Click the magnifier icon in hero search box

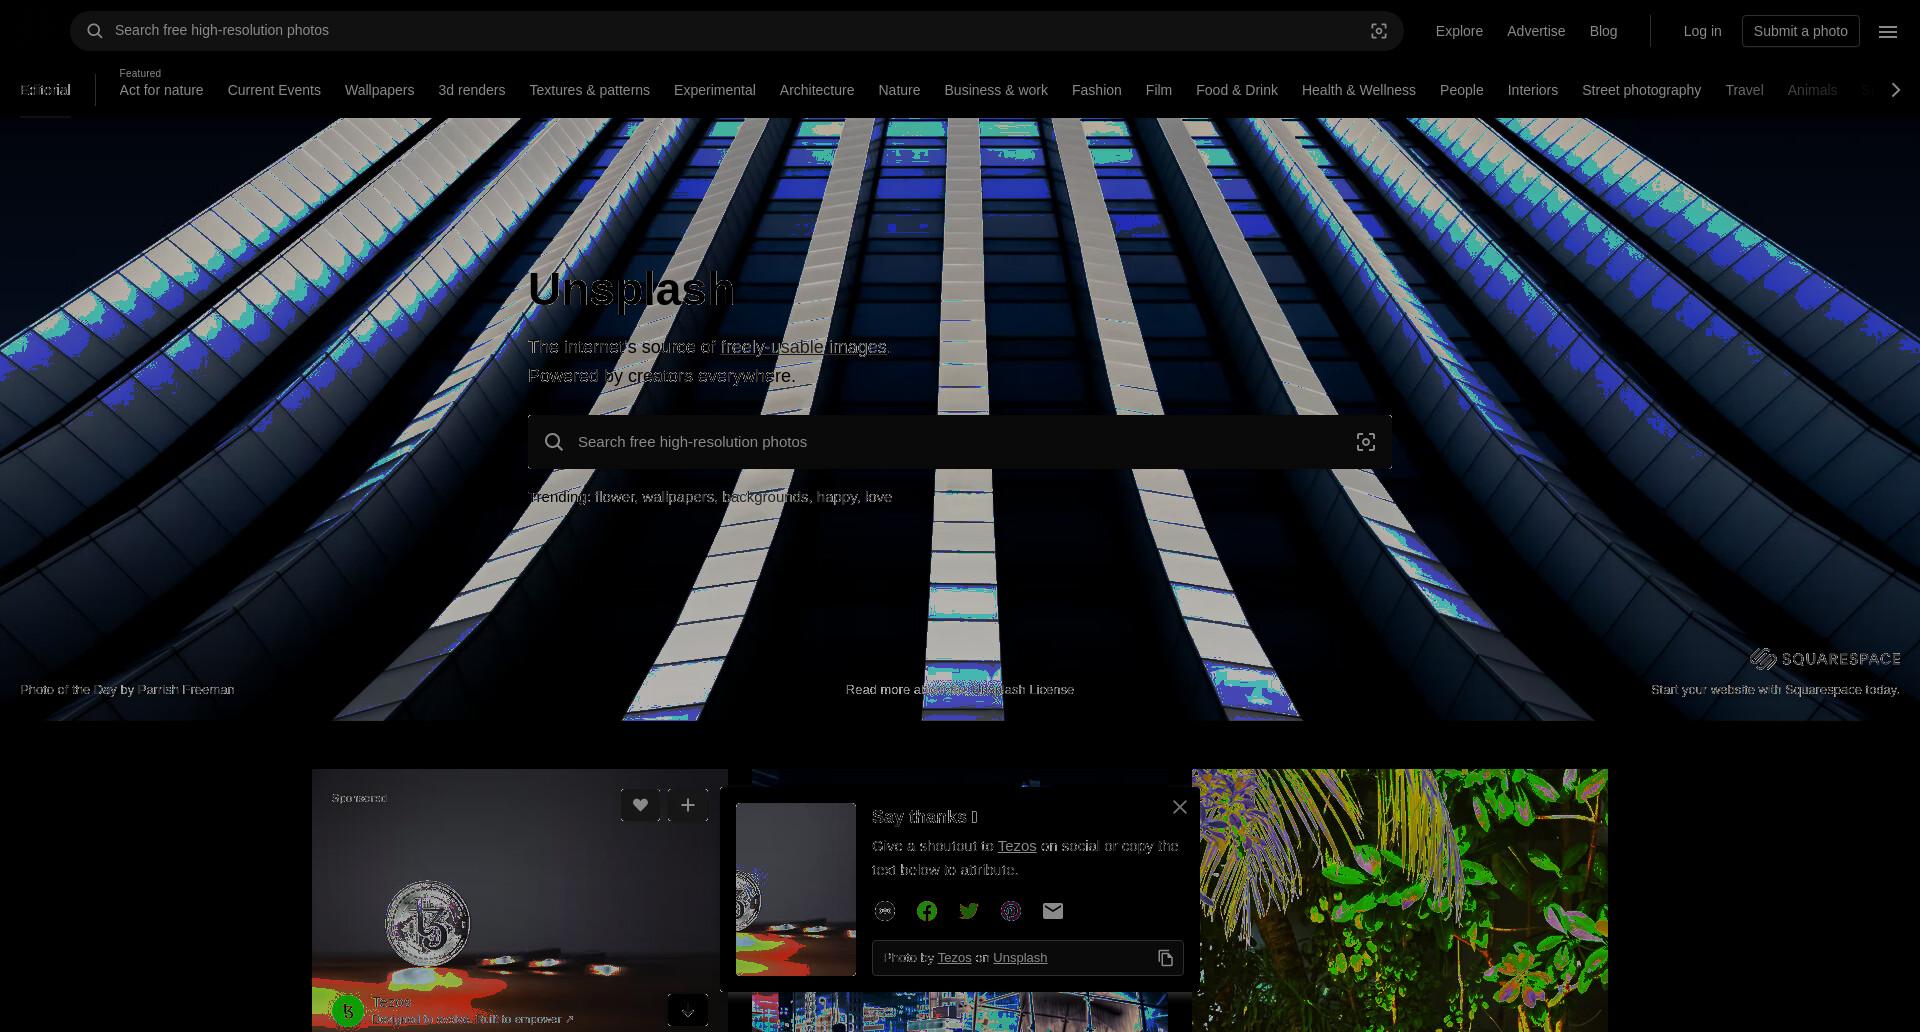coord(554,442)
